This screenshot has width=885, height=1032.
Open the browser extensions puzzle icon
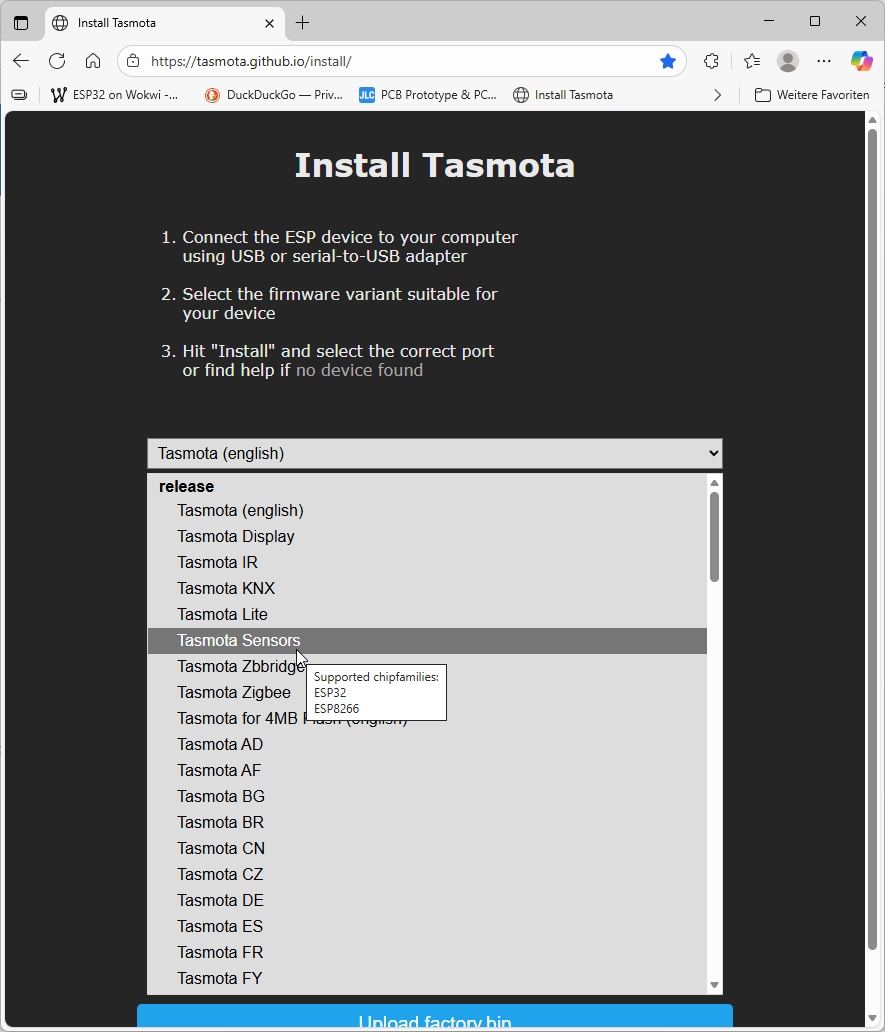[x=711, y=61]
